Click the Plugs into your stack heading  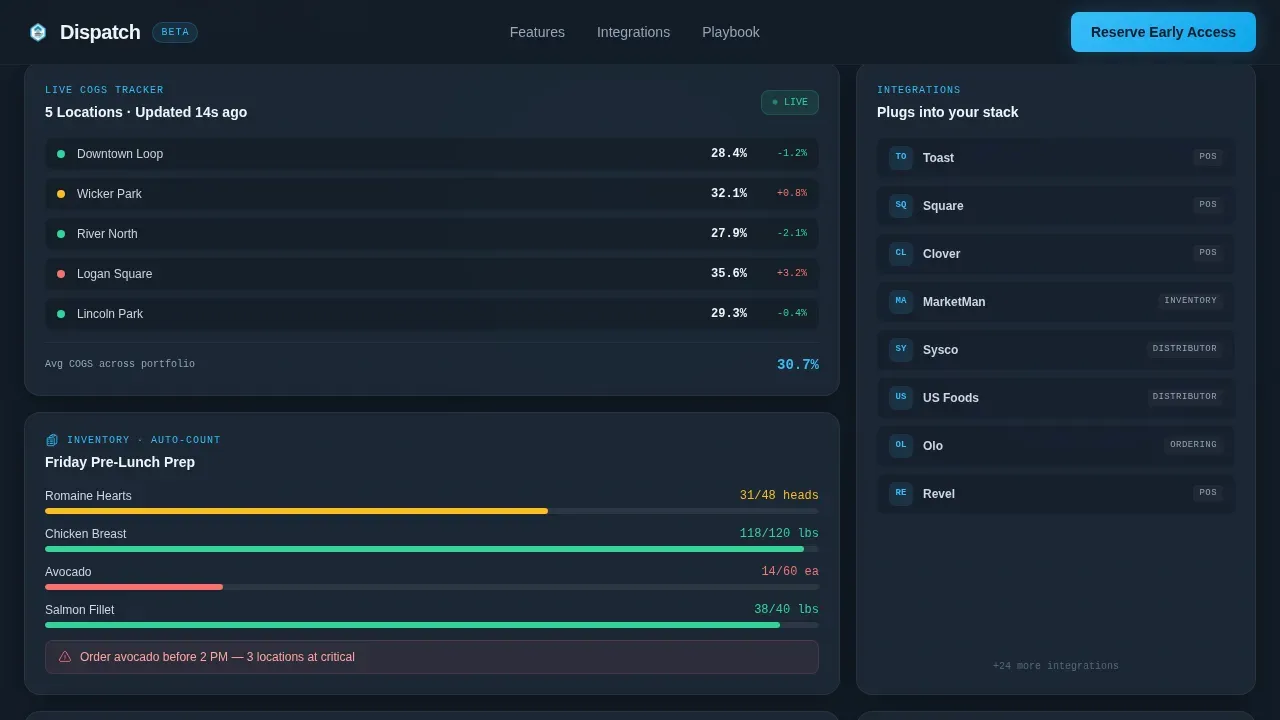coord(948,112)
